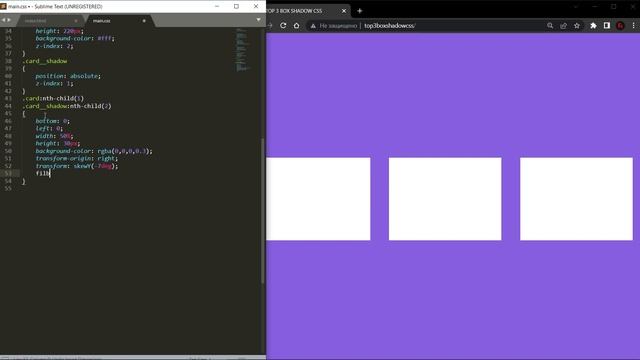This screenshot has width=640, height=360.
Task: Reload the page in Chrome
Action: [x=283, y=25]
